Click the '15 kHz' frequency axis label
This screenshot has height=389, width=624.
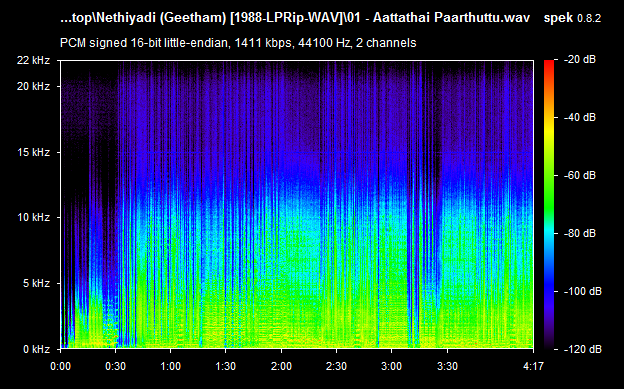click(33, 152)
